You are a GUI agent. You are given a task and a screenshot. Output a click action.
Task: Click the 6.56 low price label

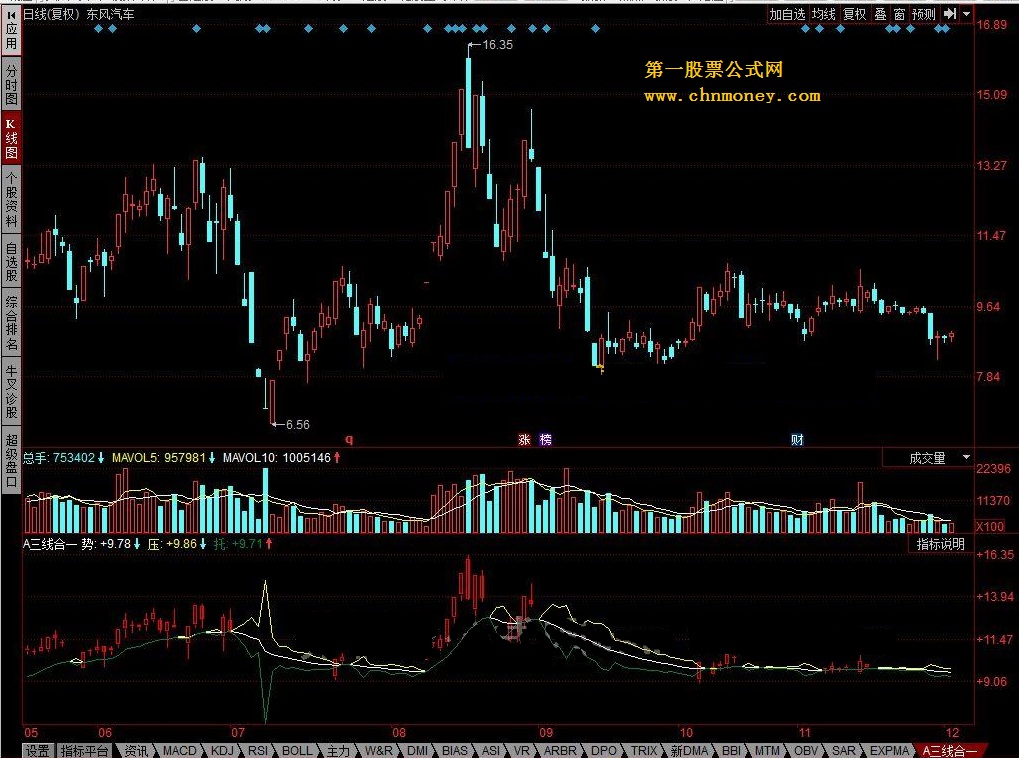coord(298,425)
